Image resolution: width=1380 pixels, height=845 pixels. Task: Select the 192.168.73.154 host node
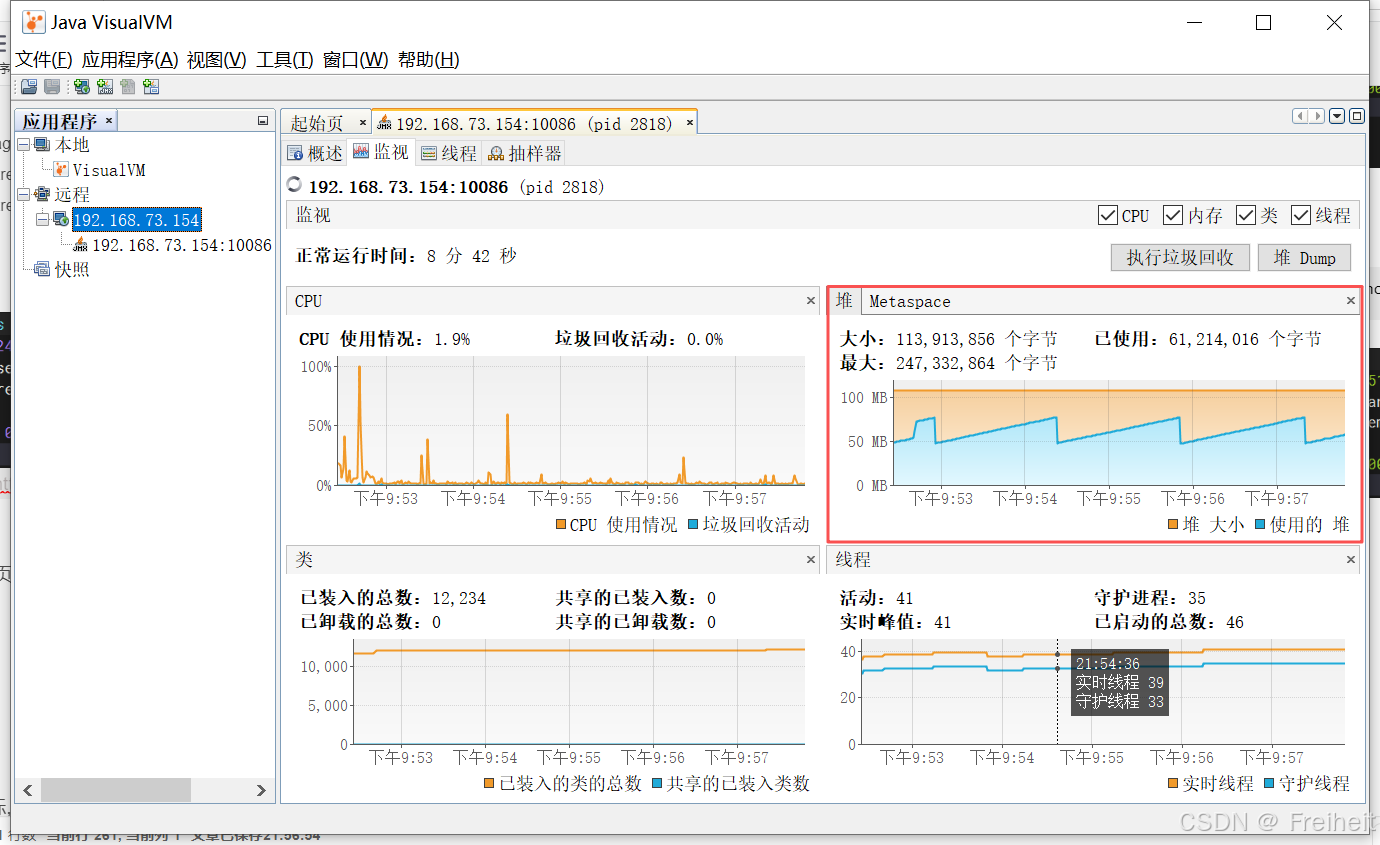pos(137,219)
